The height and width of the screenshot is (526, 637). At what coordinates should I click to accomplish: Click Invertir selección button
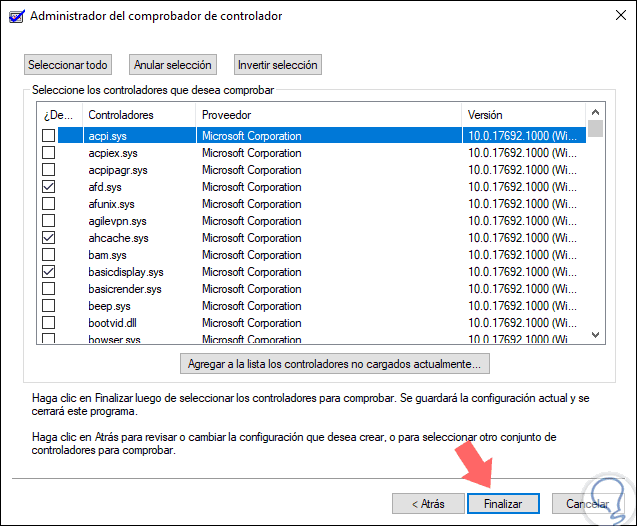pos(277,65)
